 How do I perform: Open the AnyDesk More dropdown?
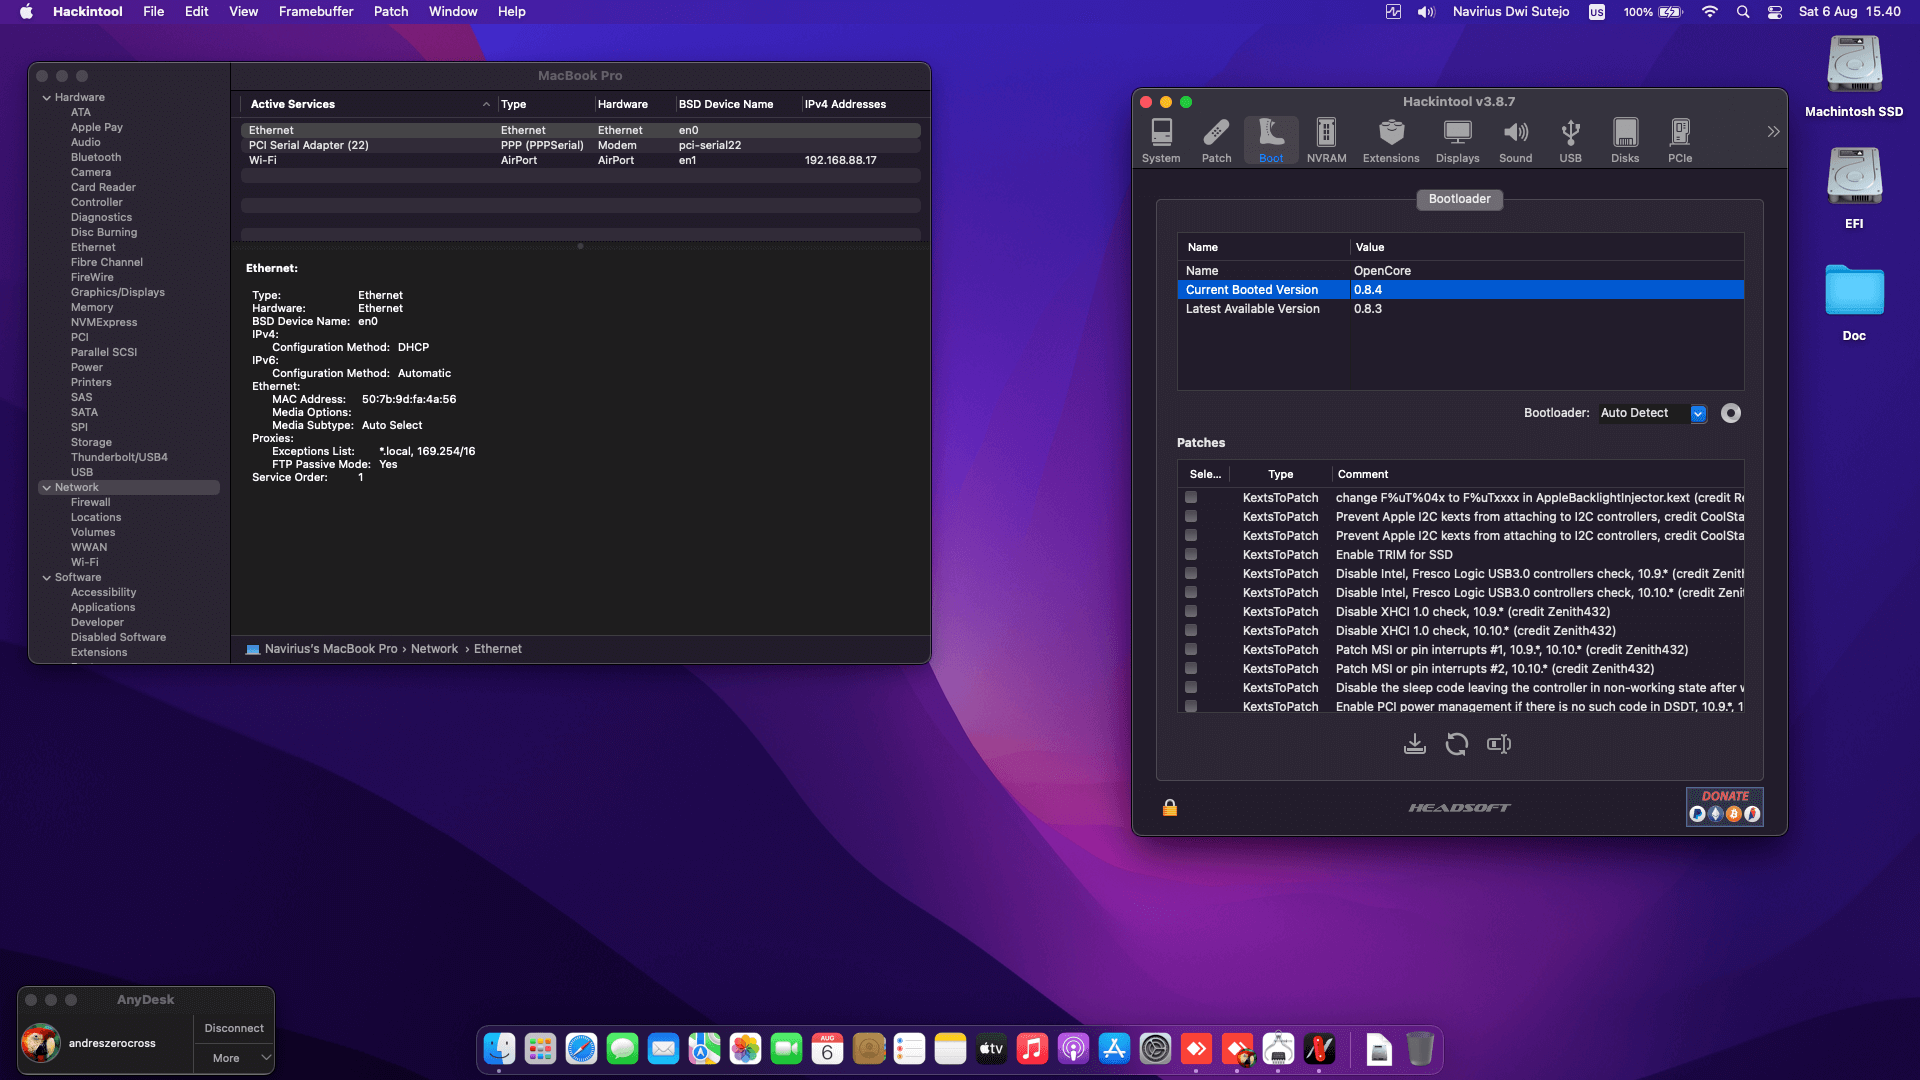click(234, 1058)
